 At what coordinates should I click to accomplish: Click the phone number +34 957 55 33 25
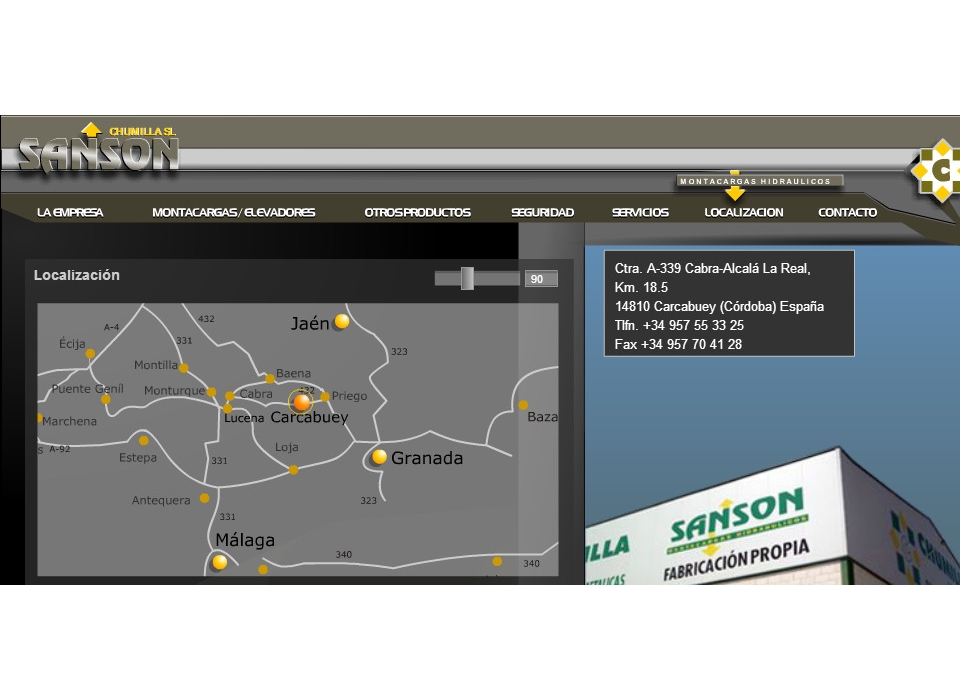(693, 325)
